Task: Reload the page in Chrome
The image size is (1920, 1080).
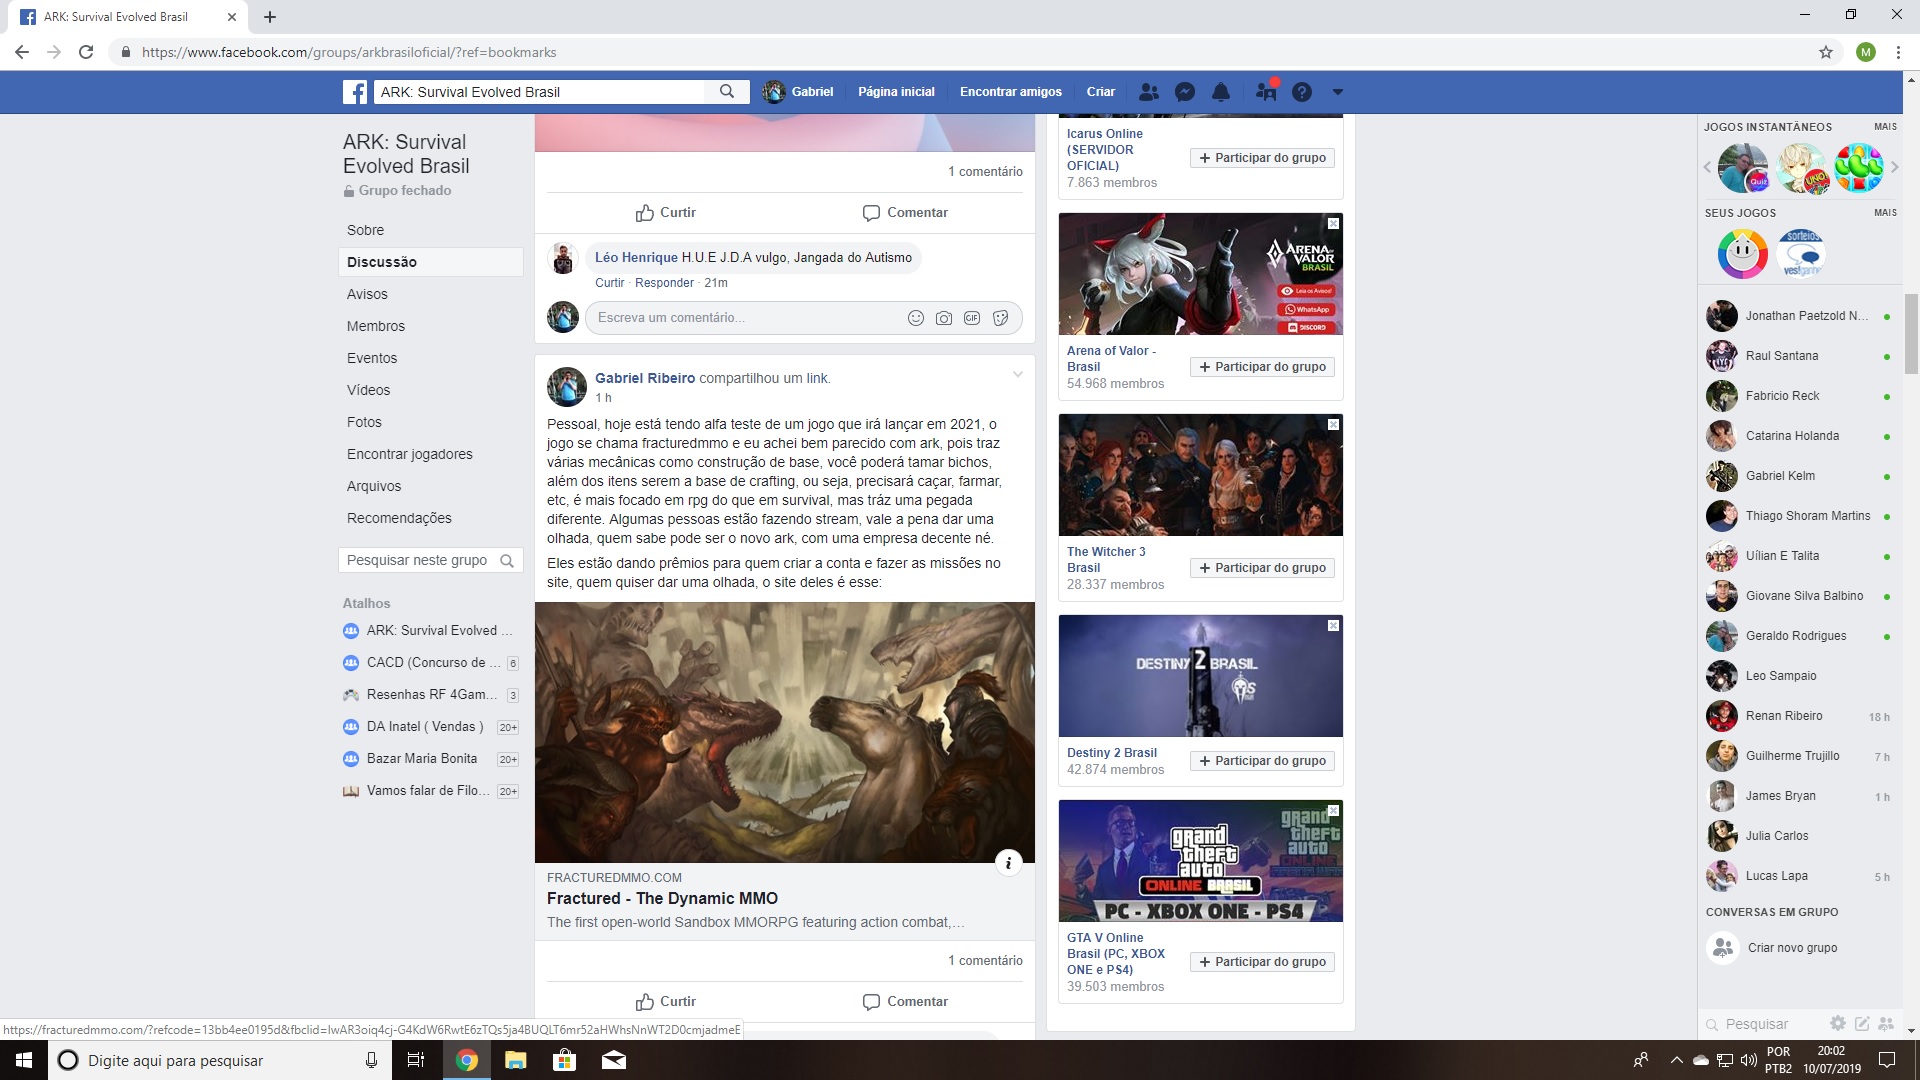Action: pos(86,52)
